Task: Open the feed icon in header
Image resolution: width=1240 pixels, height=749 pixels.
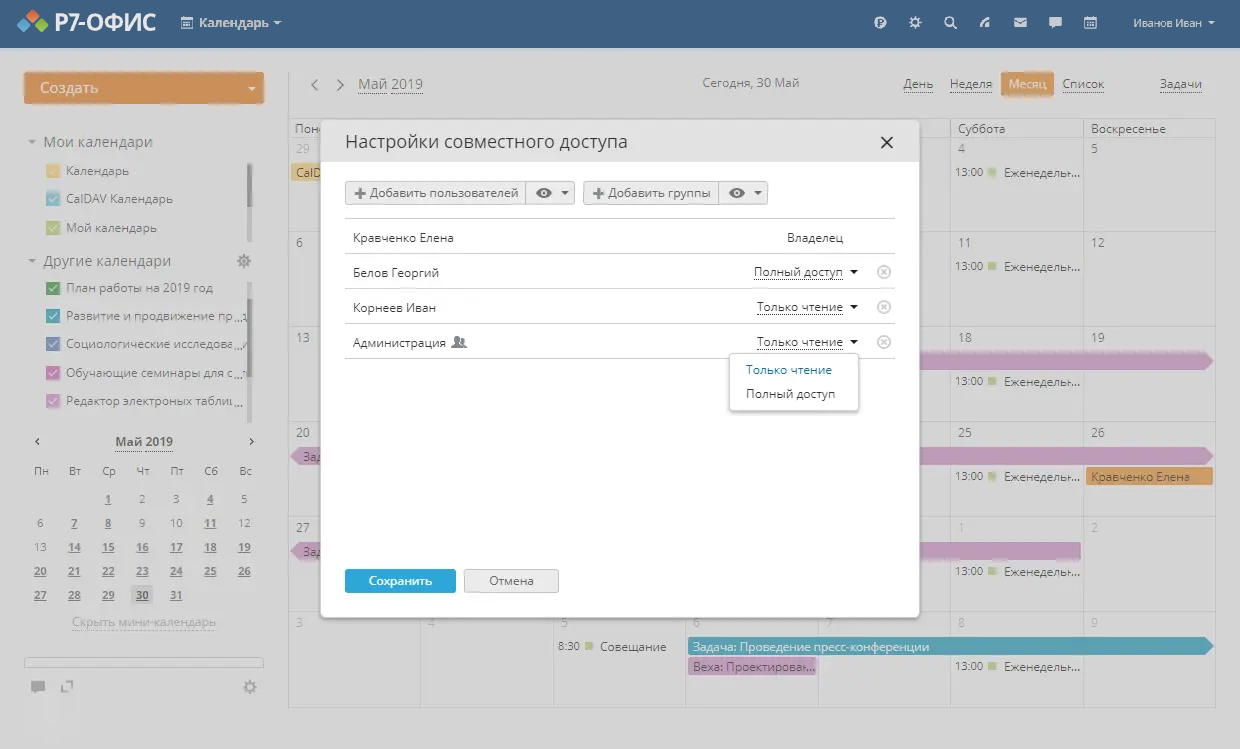Action: pyautogui.click(x=985, y=23)
